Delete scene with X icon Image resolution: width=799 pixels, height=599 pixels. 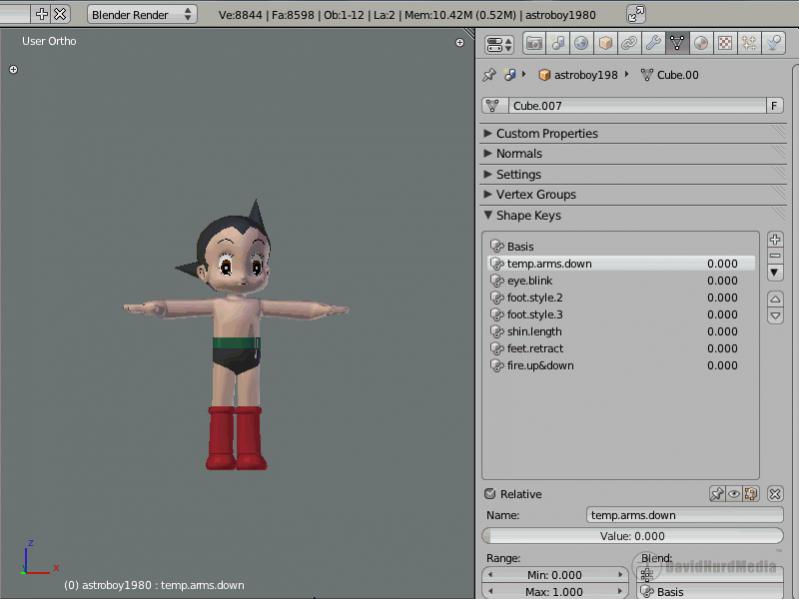(x=60, y=14)
